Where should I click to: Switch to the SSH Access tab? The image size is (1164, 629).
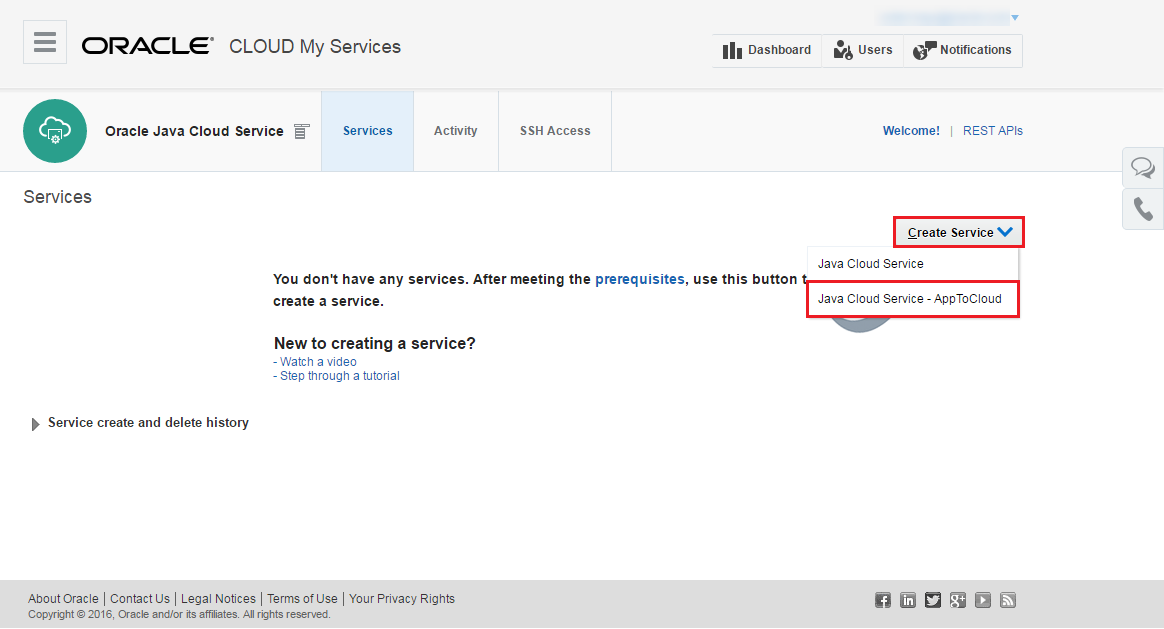pyautogui.click(x=555, y=131)
